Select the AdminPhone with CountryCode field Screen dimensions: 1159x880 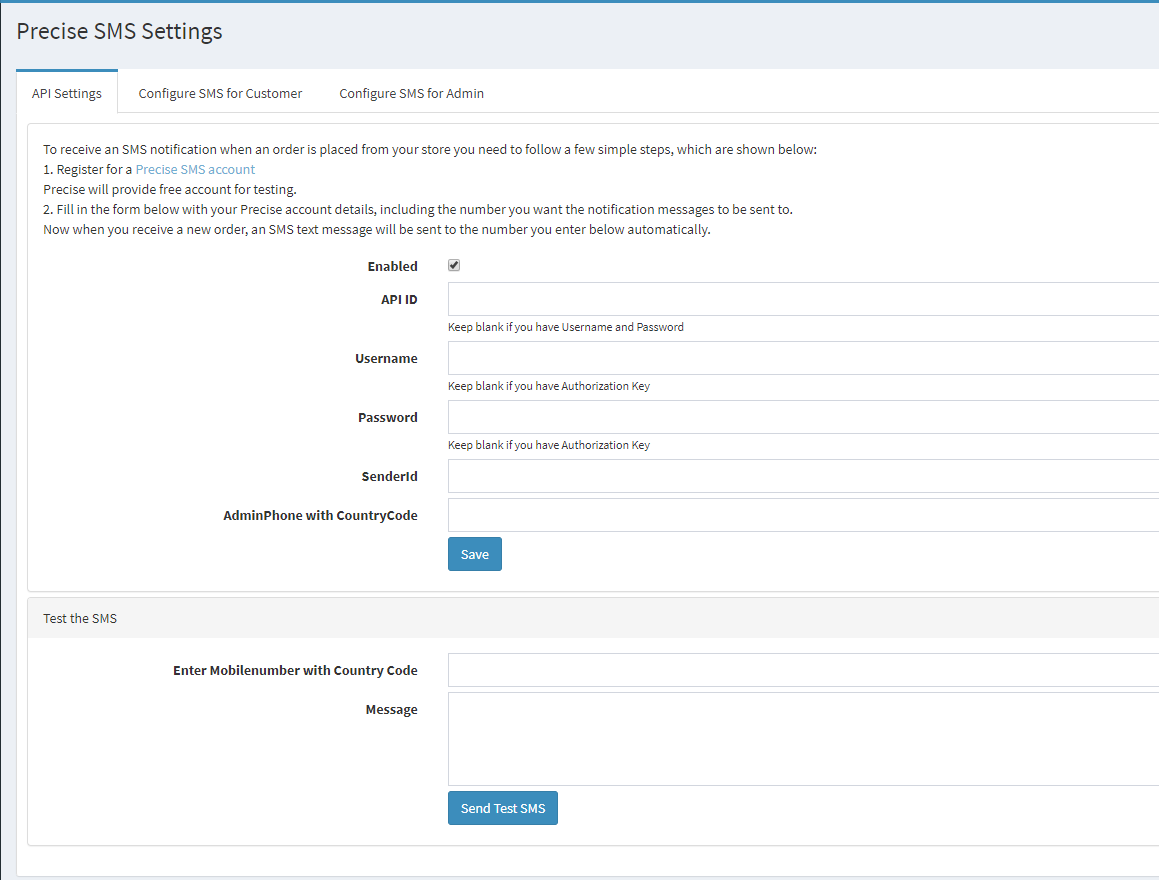(803, 515)
